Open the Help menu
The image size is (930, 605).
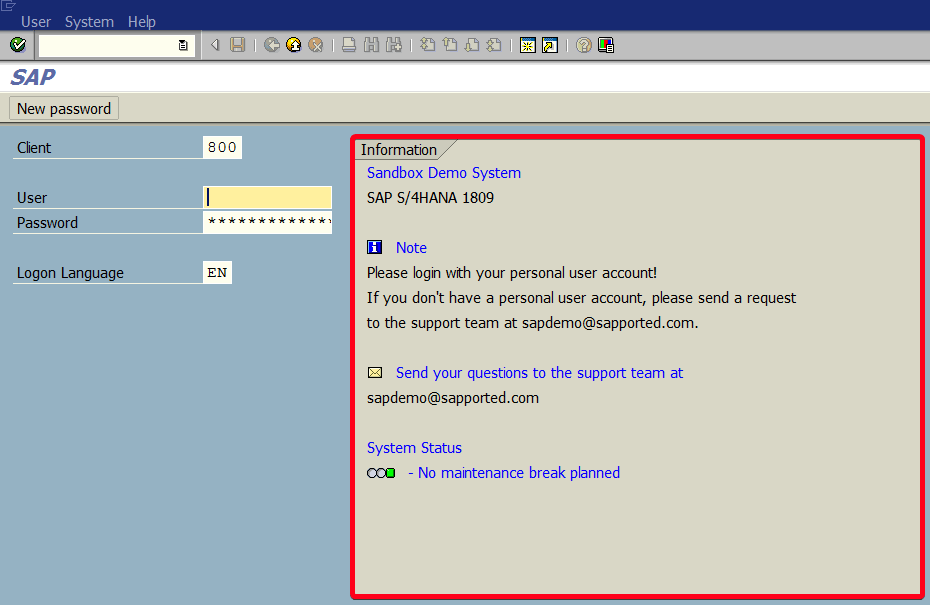[142, 21]
